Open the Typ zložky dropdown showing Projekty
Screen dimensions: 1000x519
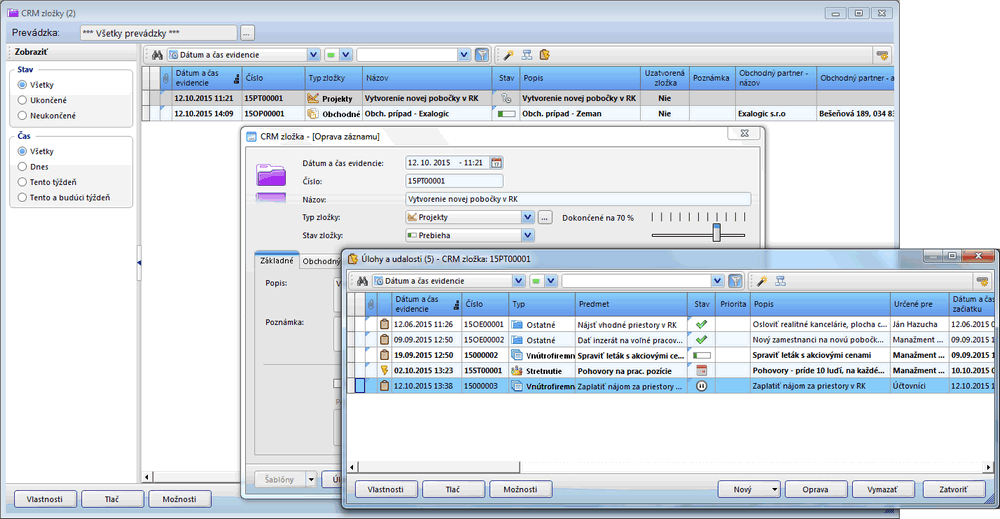(528, 217)
